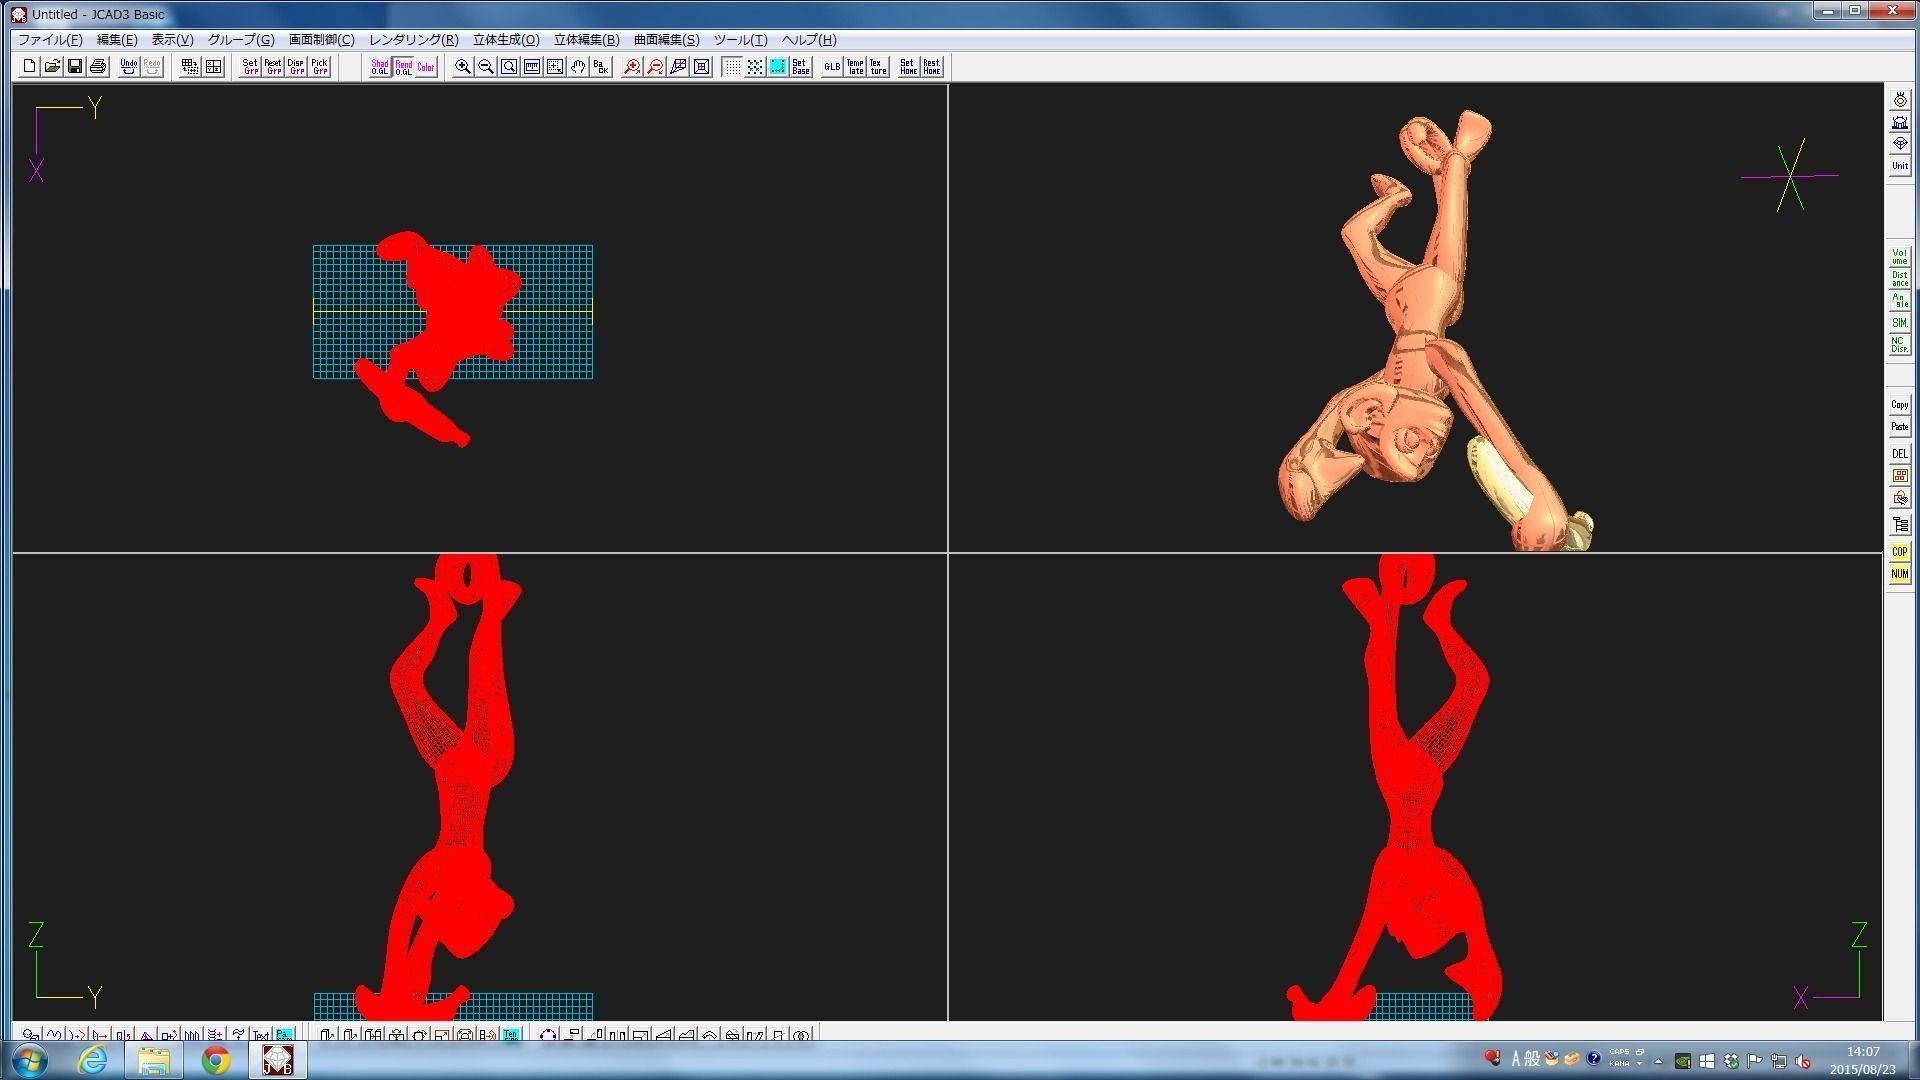Open the 曲面編集(S) menu
The image size is (1920, 1080).
tap(666, 40)
